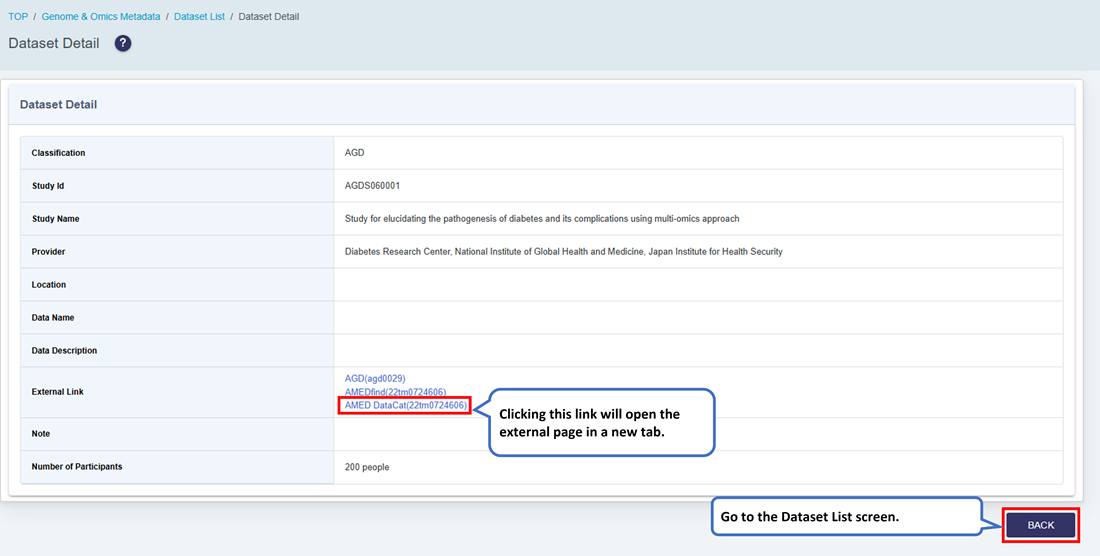Click the Provider value Diabetes Research Center

tap(563, 252)
